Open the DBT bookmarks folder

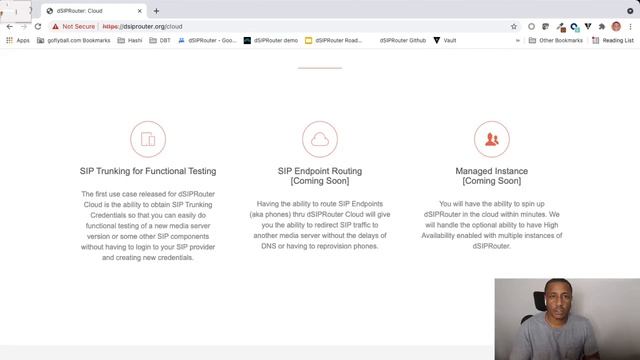pyautogui.click(x=160, y=40)
